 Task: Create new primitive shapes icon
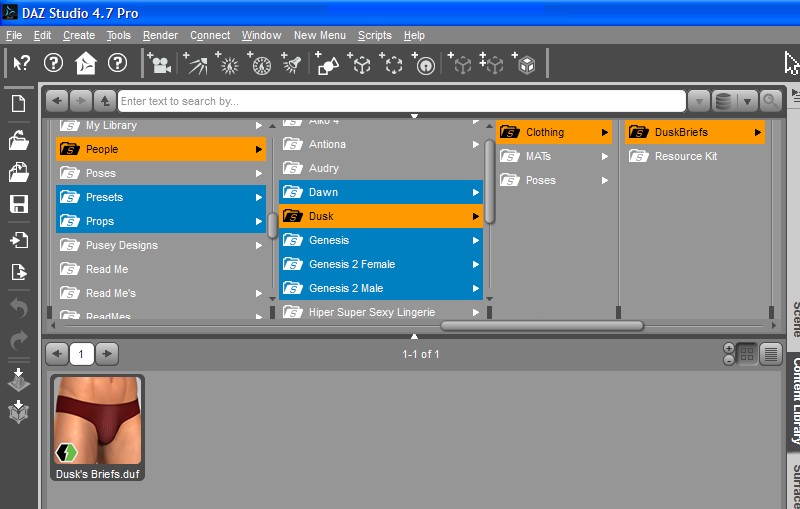coord(327,64)
